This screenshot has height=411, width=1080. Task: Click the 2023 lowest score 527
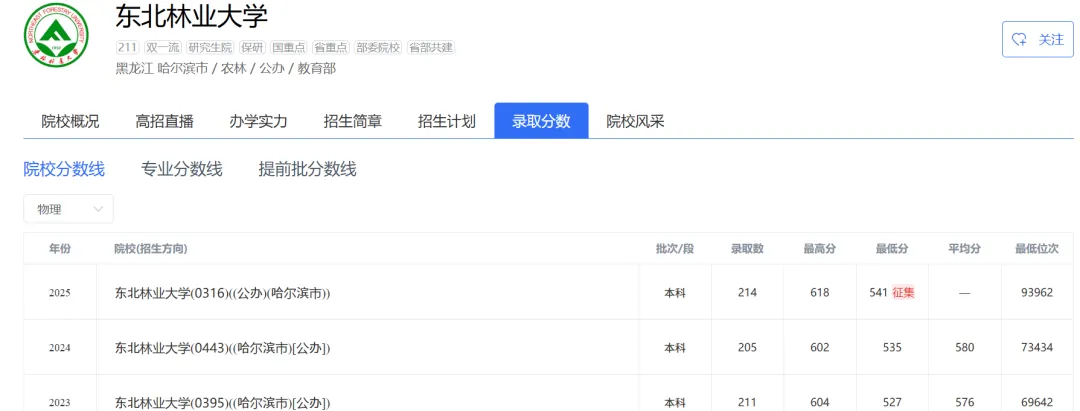(x=892, y=403)
